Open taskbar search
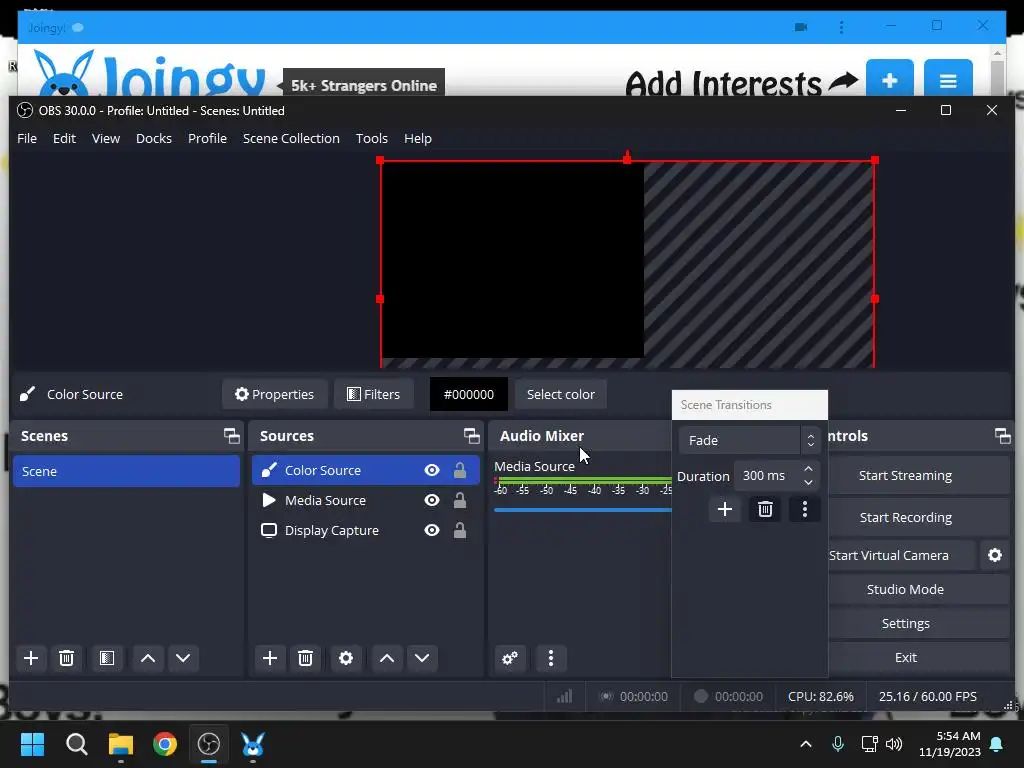The width and height of the screenshot is (1024, 768). coord(76,744)
